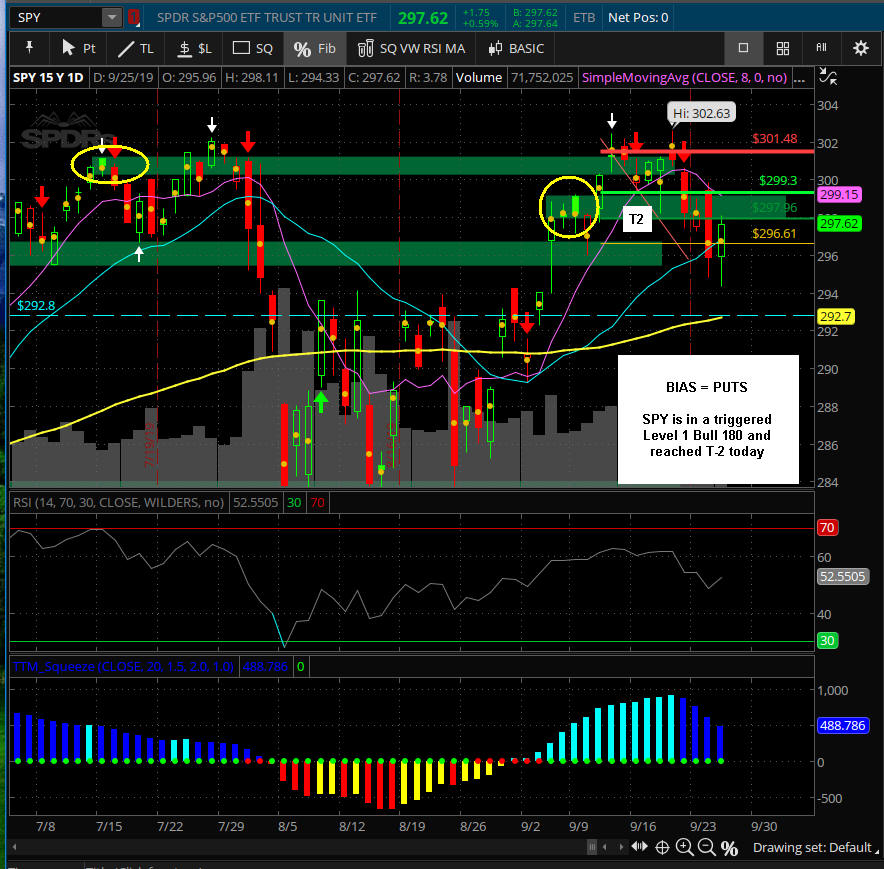Select the $L price level tool
Viewport: 884px width, 869px height.
(x=193, y=48)
